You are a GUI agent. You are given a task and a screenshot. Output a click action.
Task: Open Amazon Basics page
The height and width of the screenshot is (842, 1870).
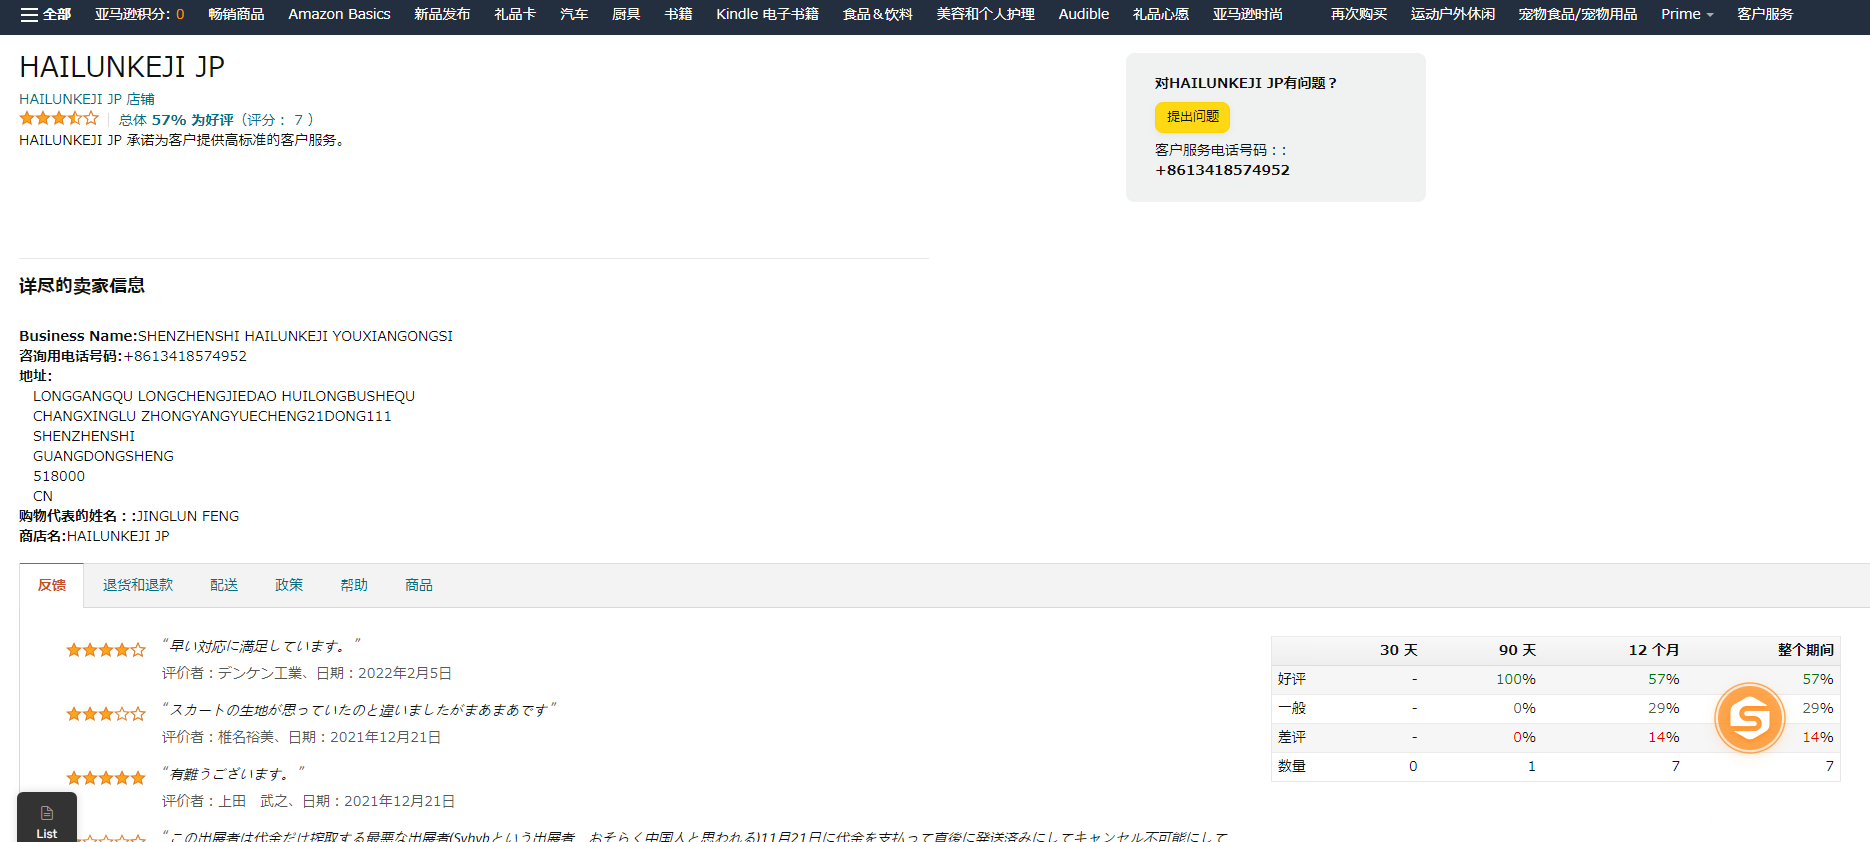point(339,14)
